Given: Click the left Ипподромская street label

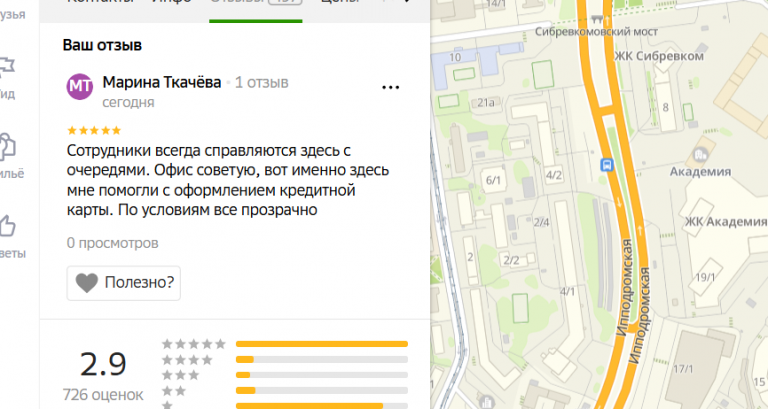Looking at the screenshot, I should pos(624,288).
